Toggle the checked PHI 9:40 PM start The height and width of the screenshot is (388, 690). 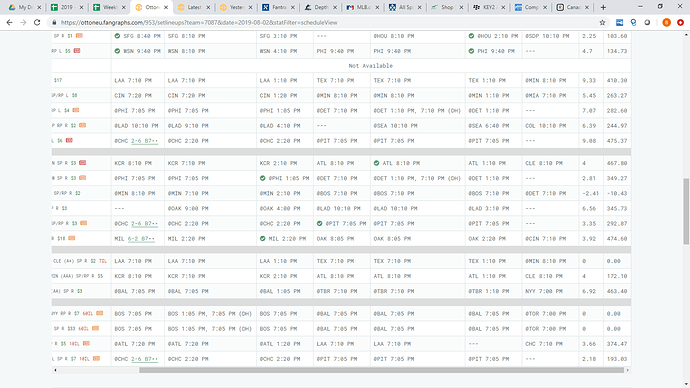471,51
